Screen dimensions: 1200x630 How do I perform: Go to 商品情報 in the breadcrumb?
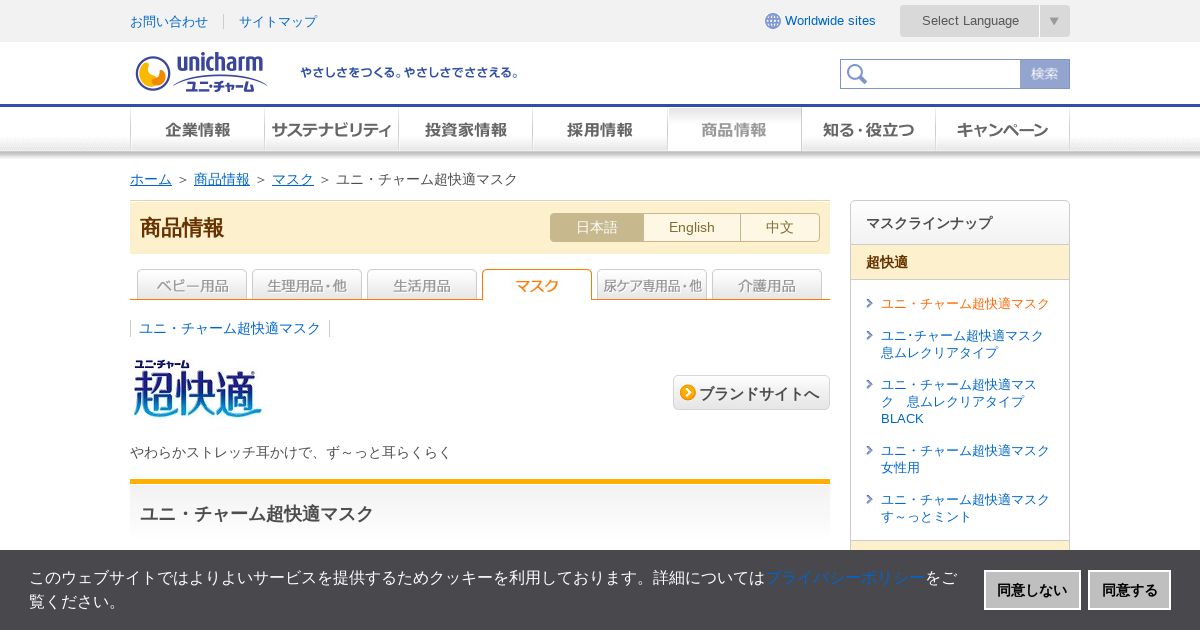point(222,179)
